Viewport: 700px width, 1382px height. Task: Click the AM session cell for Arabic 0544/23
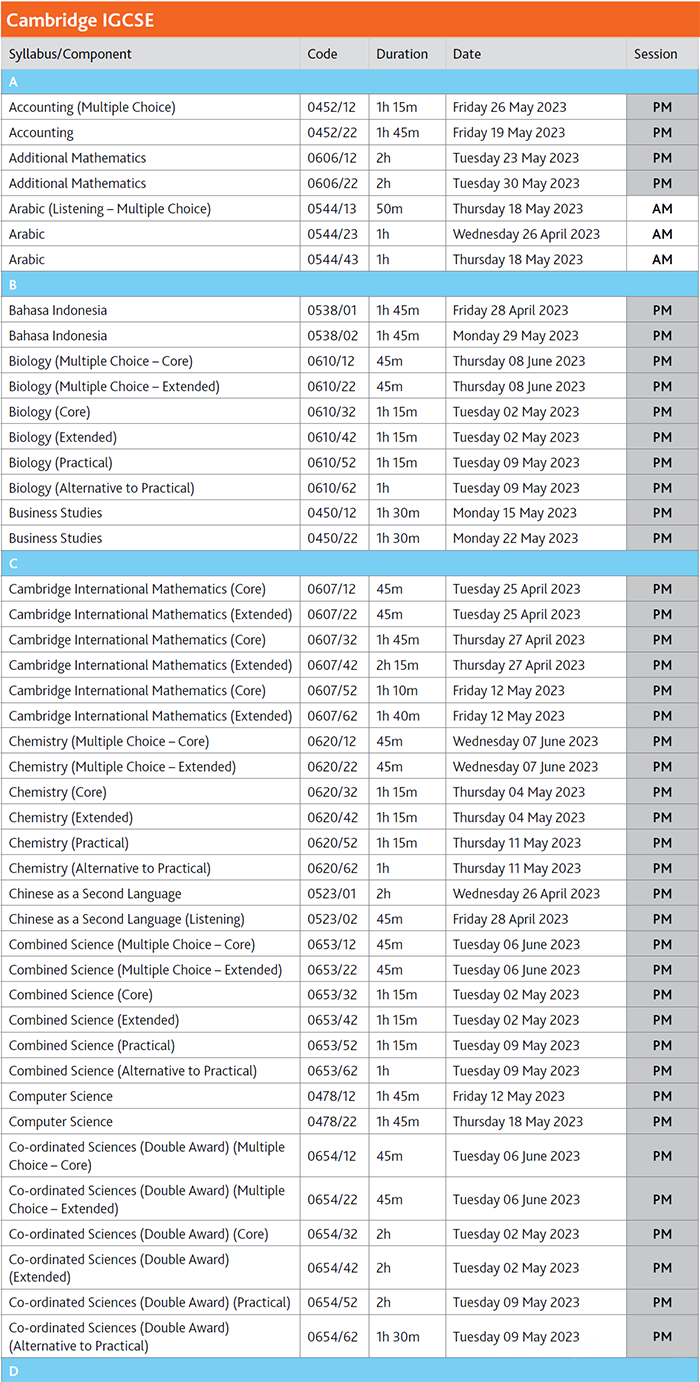pyautogui.click(x=662, y=234)
